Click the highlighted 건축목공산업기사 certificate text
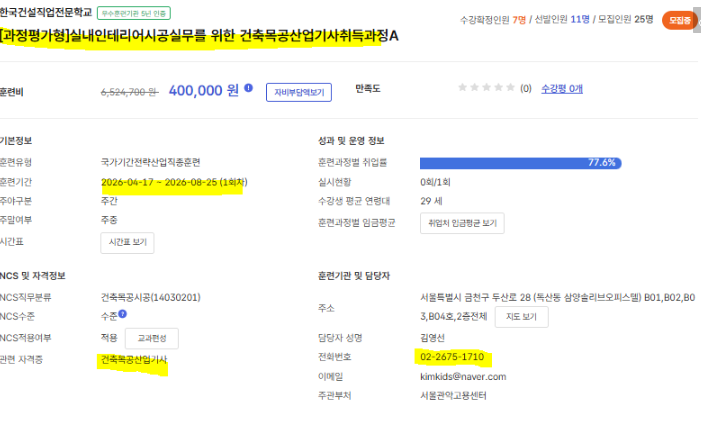Screen dimensions: 701x425 134,360
